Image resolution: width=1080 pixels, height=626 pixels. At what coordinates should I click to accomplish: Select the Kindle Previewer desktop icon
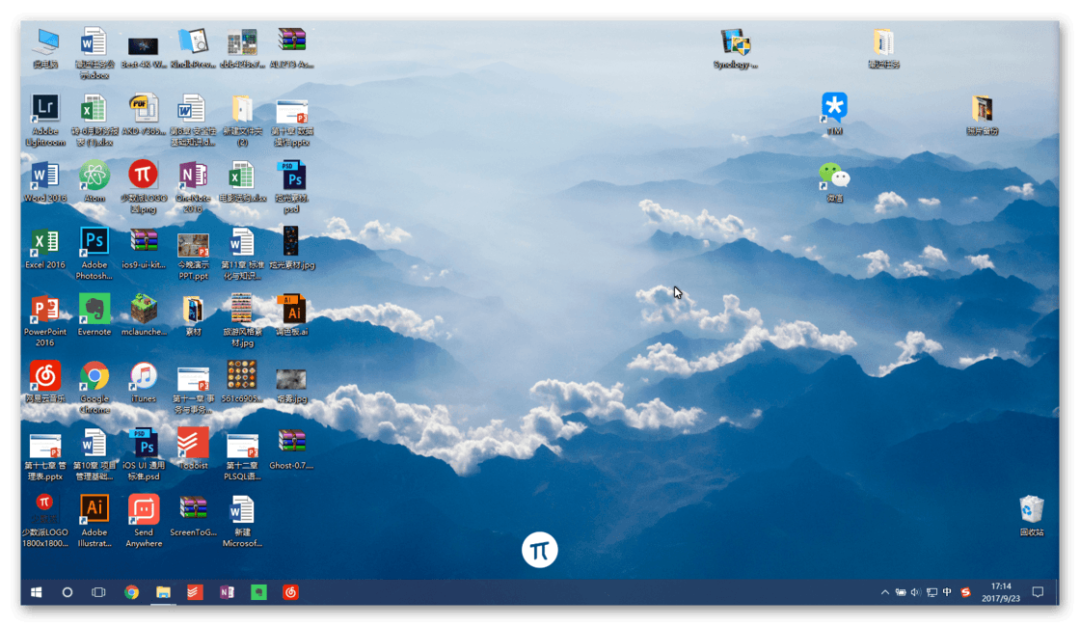click(193, 48)
